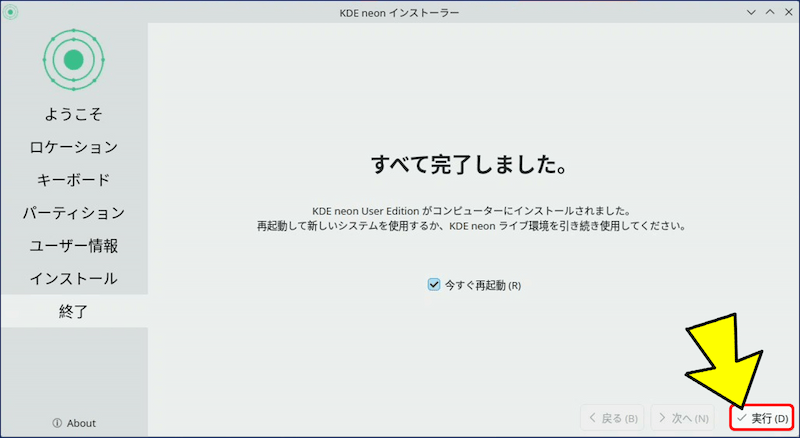Select the ユーザー情報 step in the sidebar
Viewport: 800px width, 438px height.
click(73, 246)
